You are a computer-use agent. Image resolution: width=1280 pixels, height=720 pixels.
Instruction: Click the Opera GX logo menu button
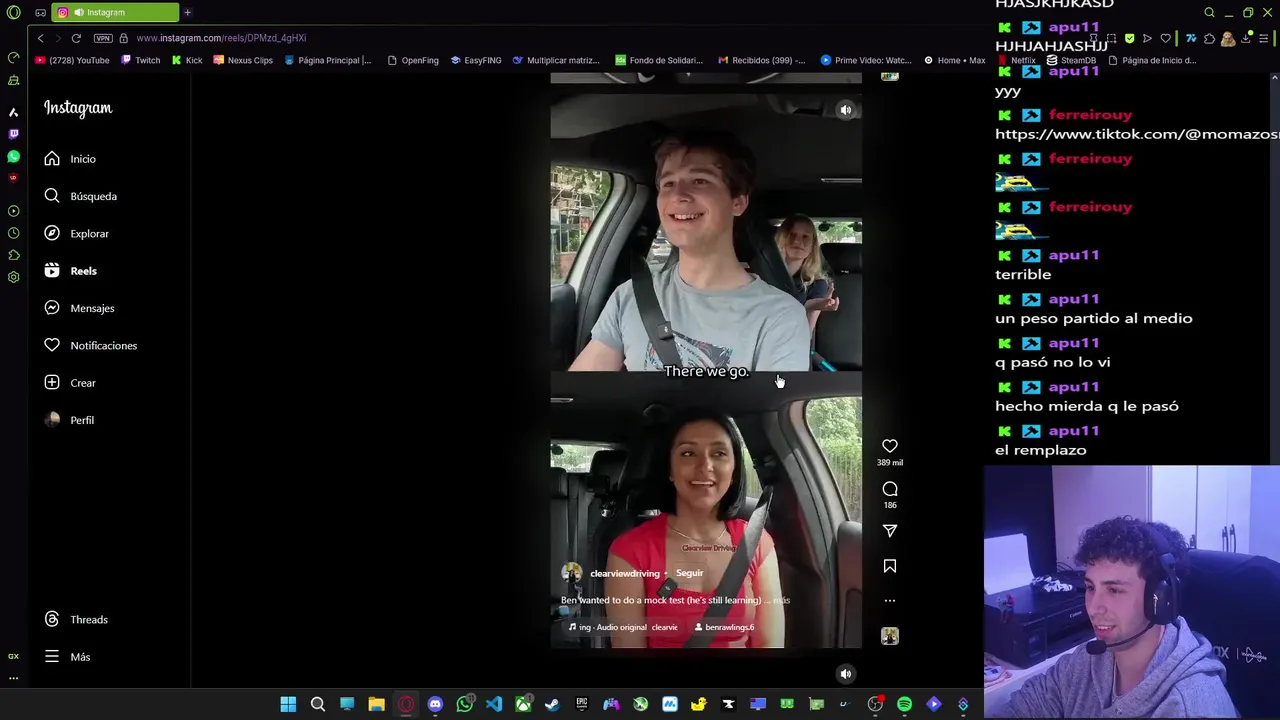click(x=13, y=12)
